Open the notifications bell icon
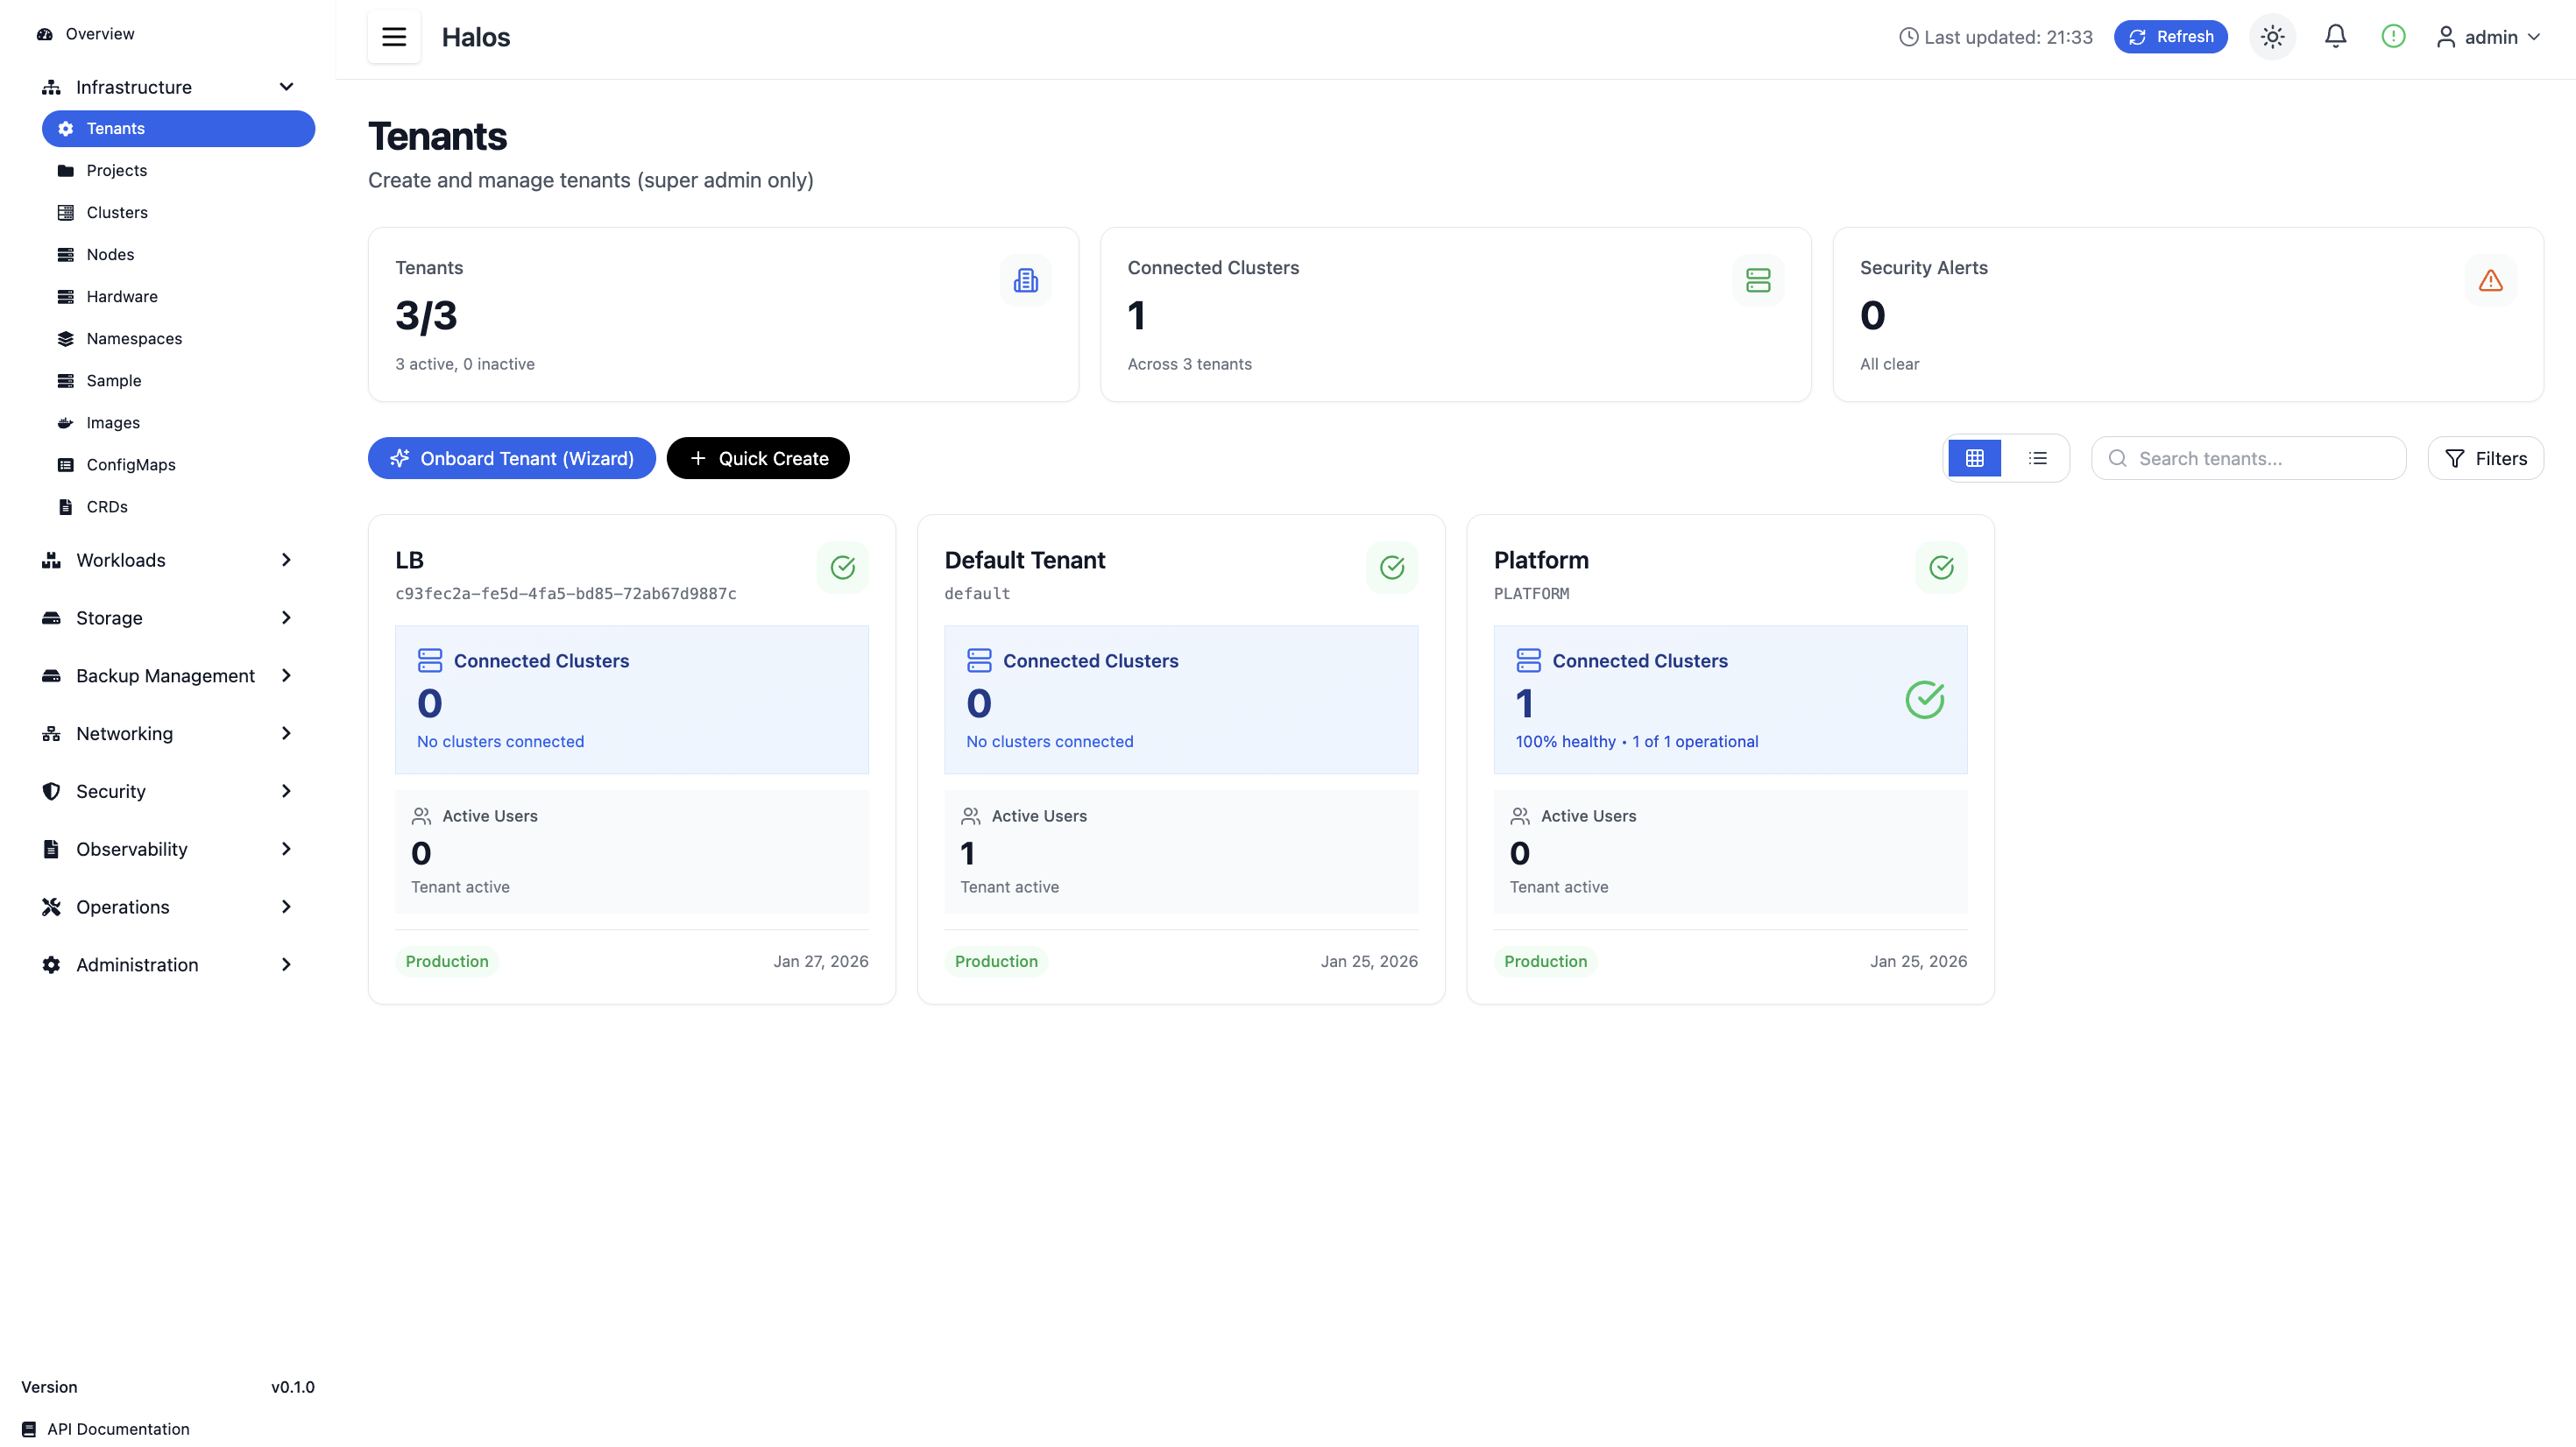 click(2335, 36)
